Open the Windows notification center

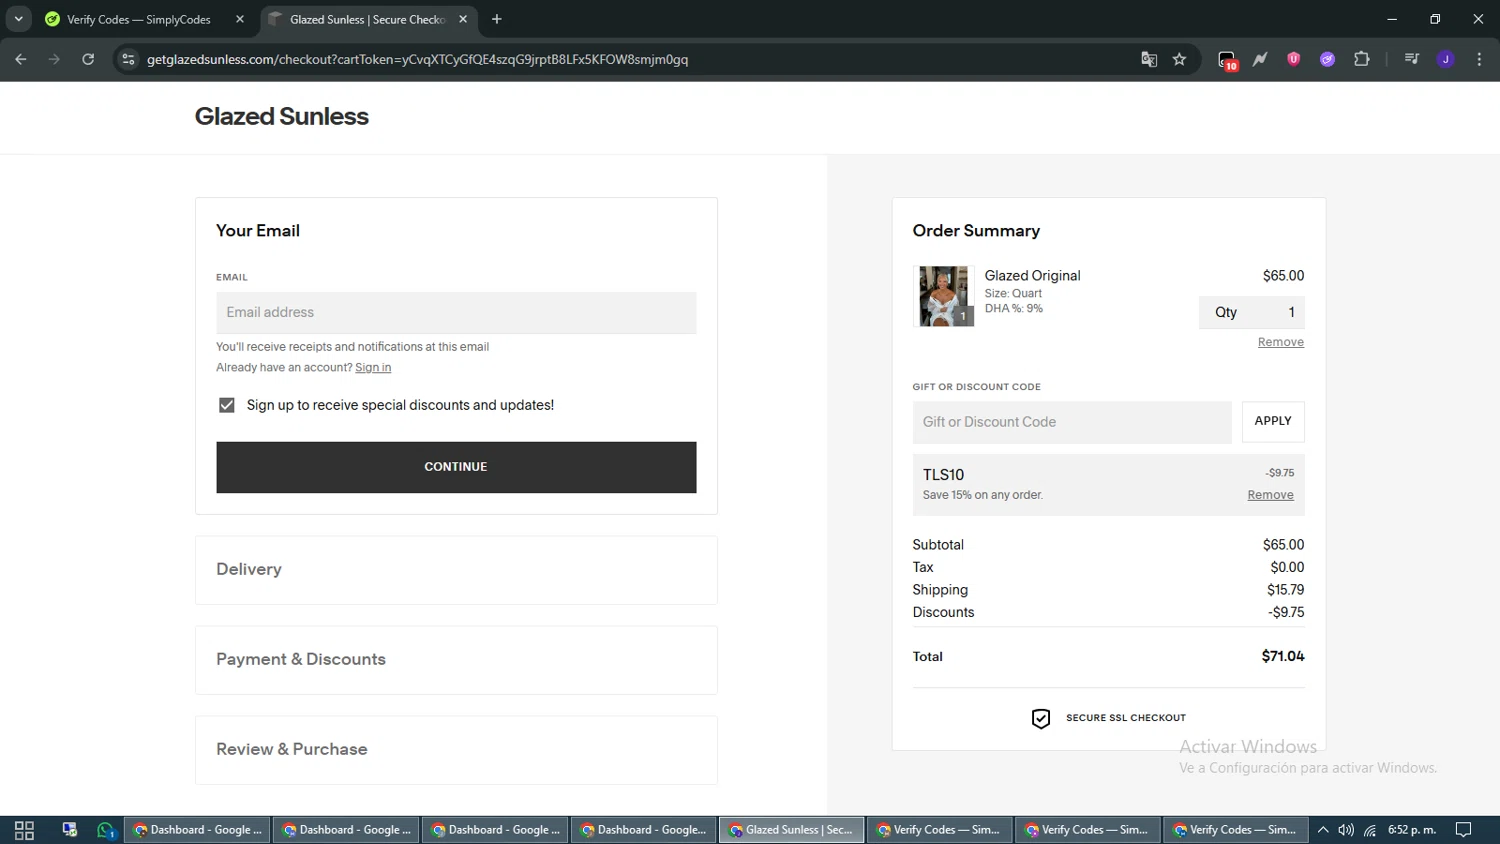[x=1464, y=830]
